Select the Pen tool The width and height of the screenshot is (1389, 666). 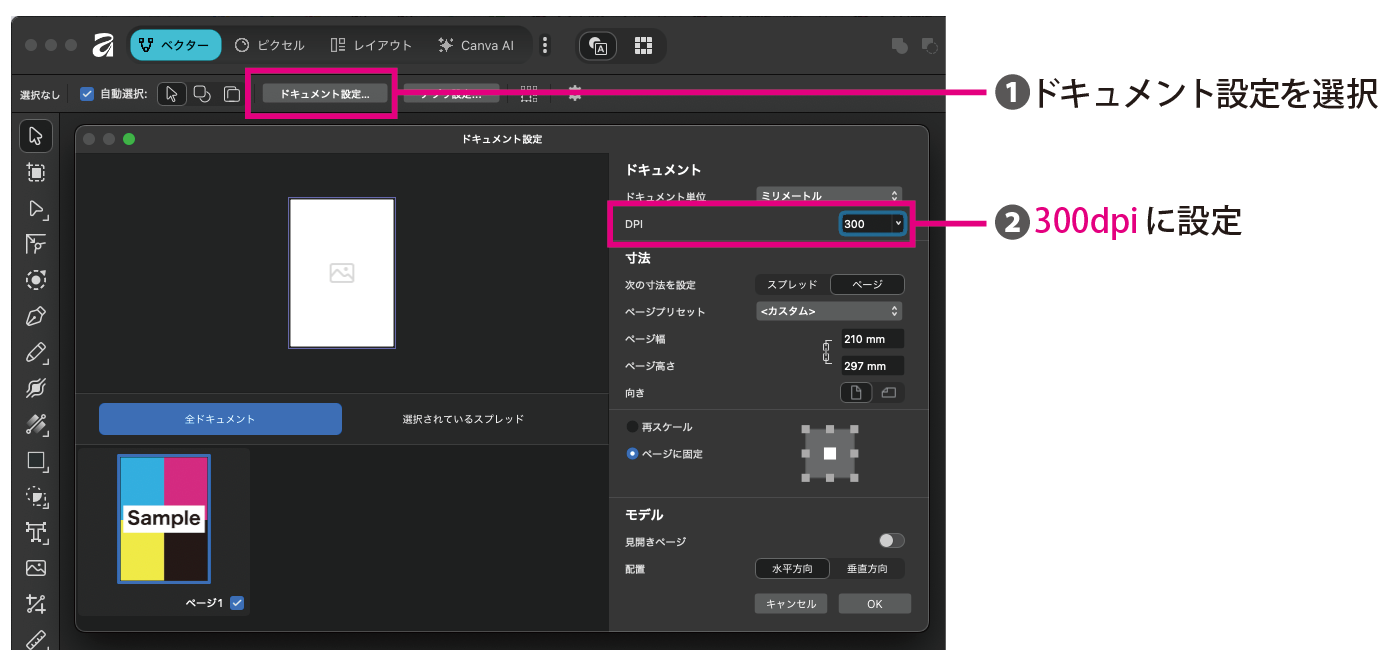(x=36, y=317)
